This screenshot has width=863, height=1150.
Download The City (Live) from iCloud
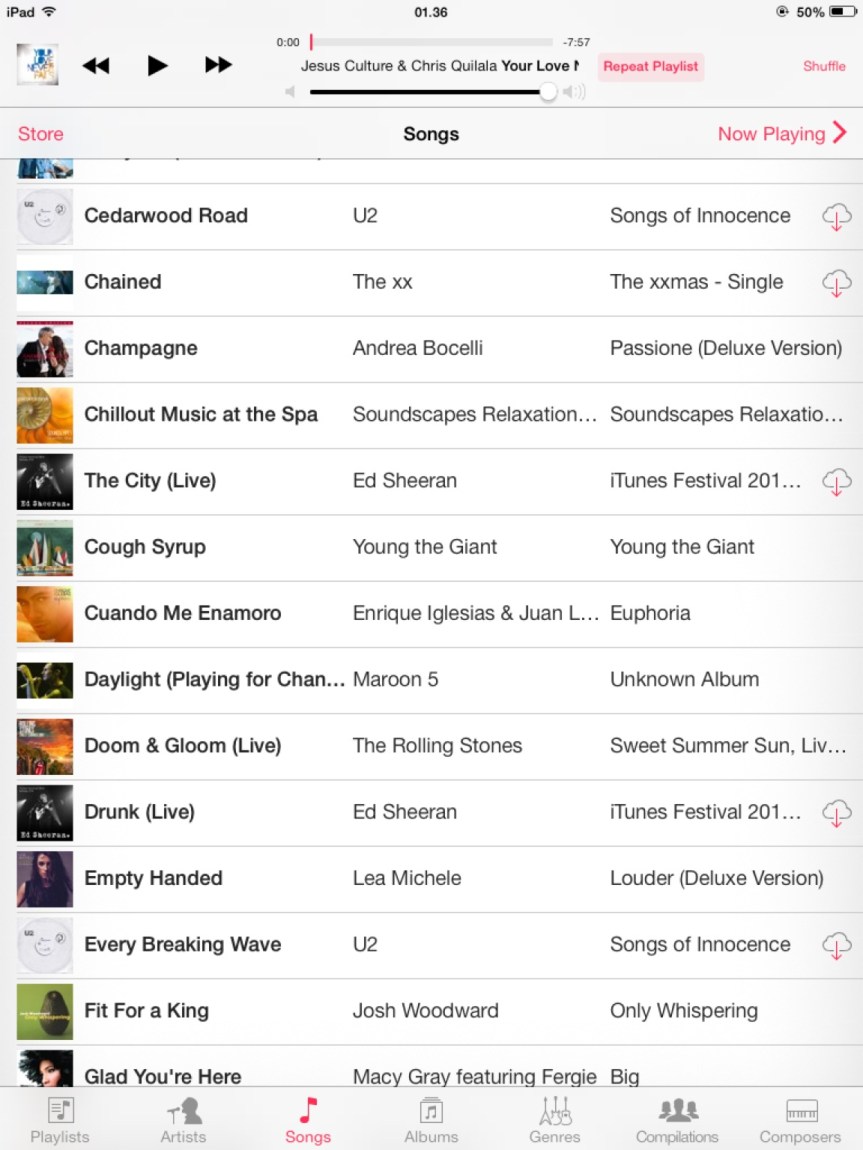(x=836, y=482)
